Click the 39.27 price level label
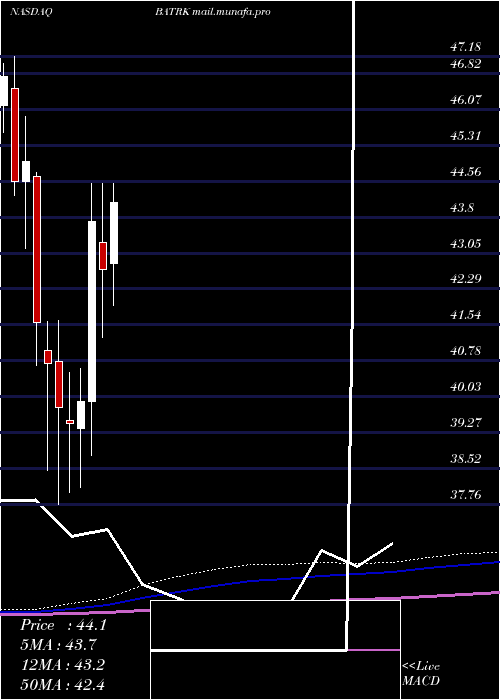 point(466,422)
